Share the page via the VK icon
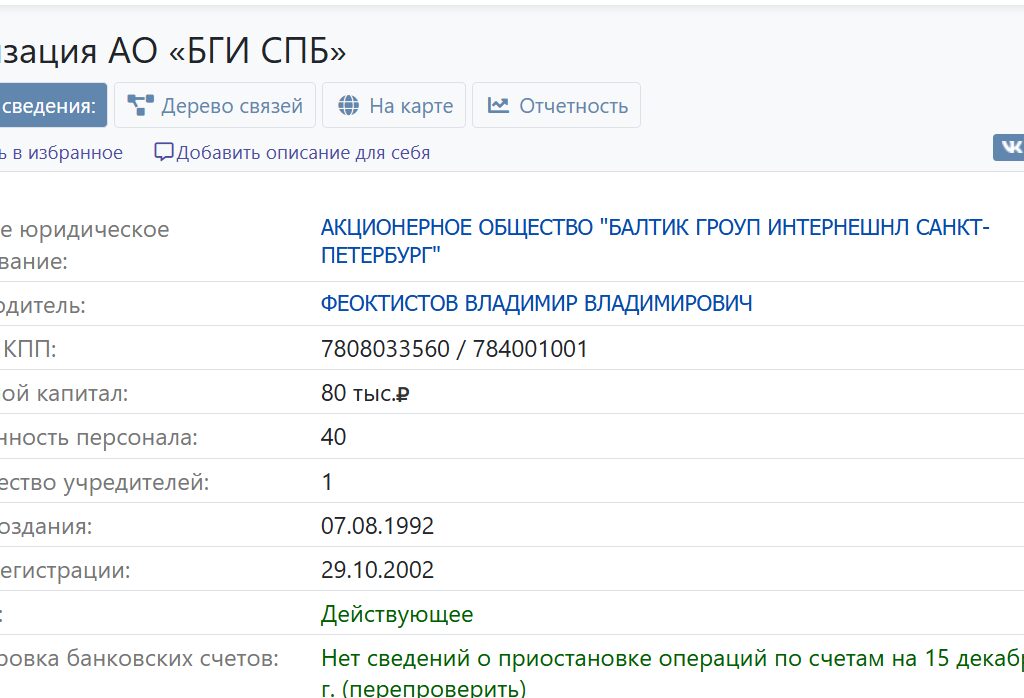 click(x=1009, y=148)
